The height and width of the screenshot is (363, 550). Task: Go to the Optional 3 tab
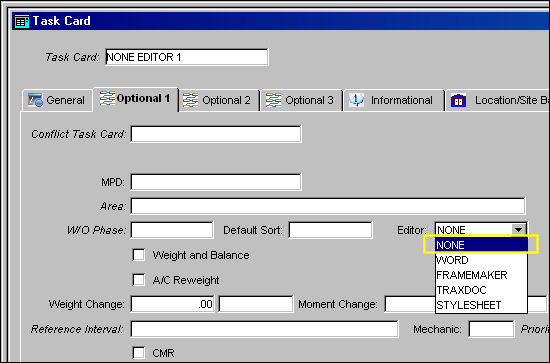pos(302,100)
